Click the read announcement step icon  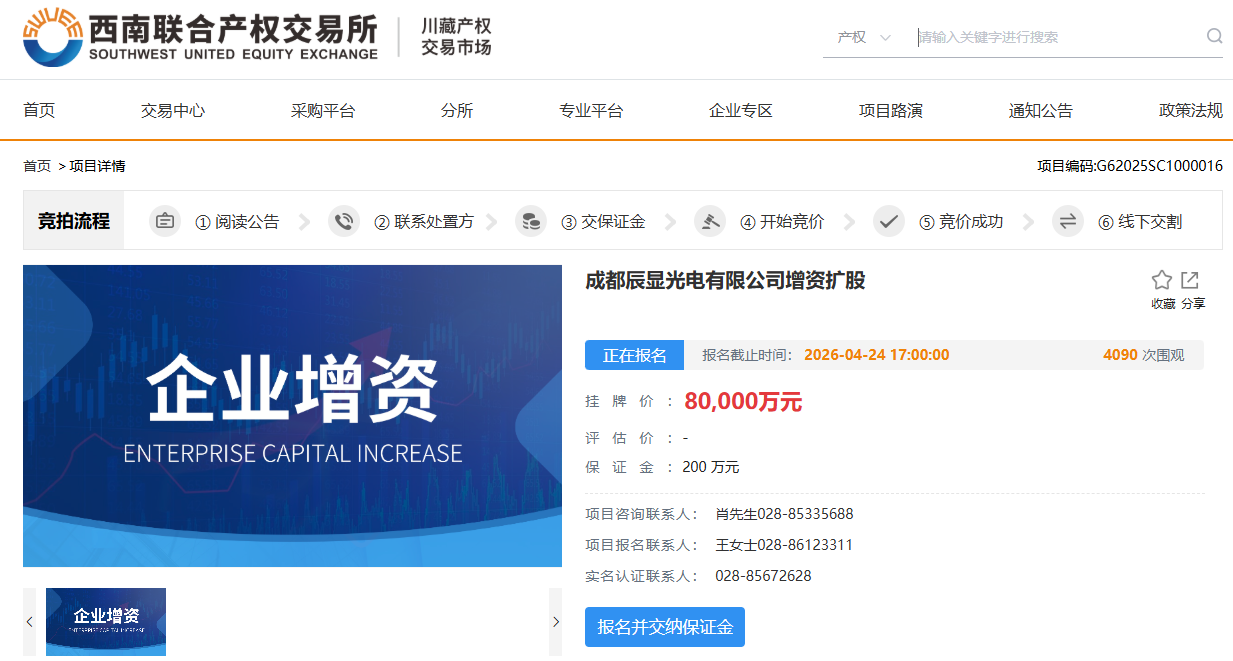click(x=165, y=221)
